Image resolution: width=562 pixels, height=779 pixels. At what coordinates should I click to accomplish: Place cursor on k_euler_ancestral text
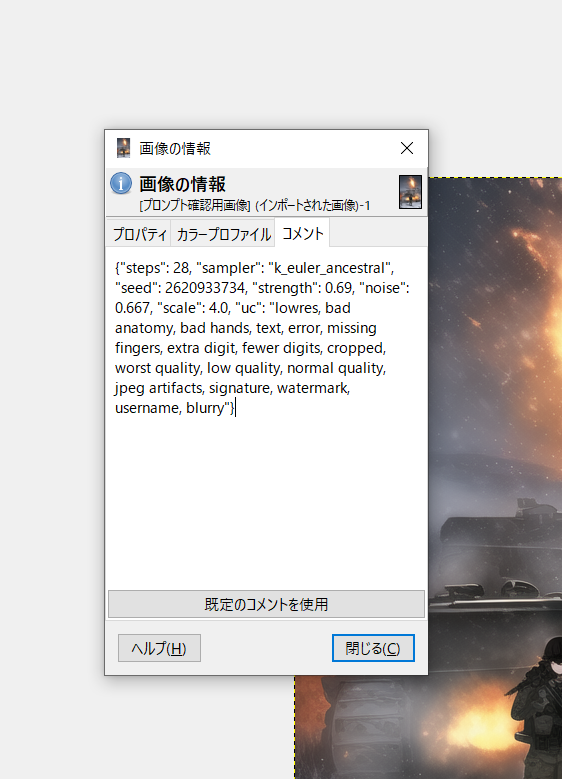pyautogui.click(x=329, y=268)
